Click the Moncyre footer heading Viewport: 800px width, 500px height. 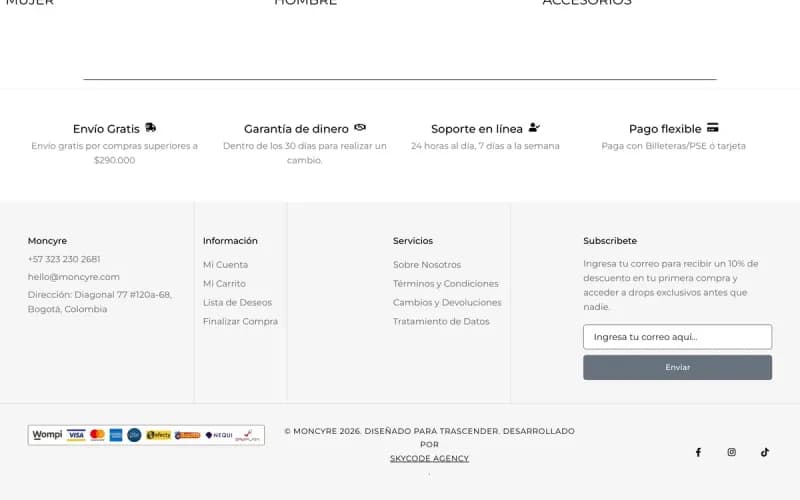(47, 241)
